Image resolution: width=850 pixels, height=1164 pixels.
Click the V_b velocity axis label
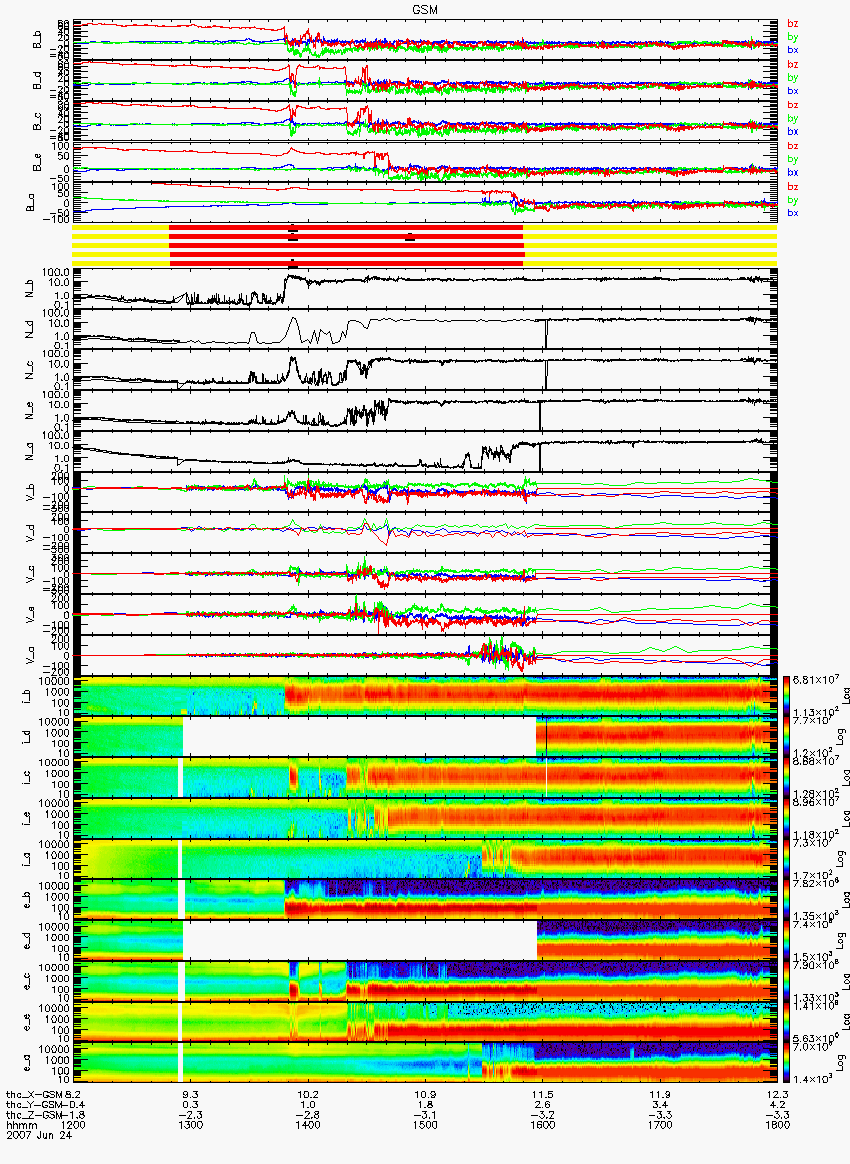[x=31, y=491]
